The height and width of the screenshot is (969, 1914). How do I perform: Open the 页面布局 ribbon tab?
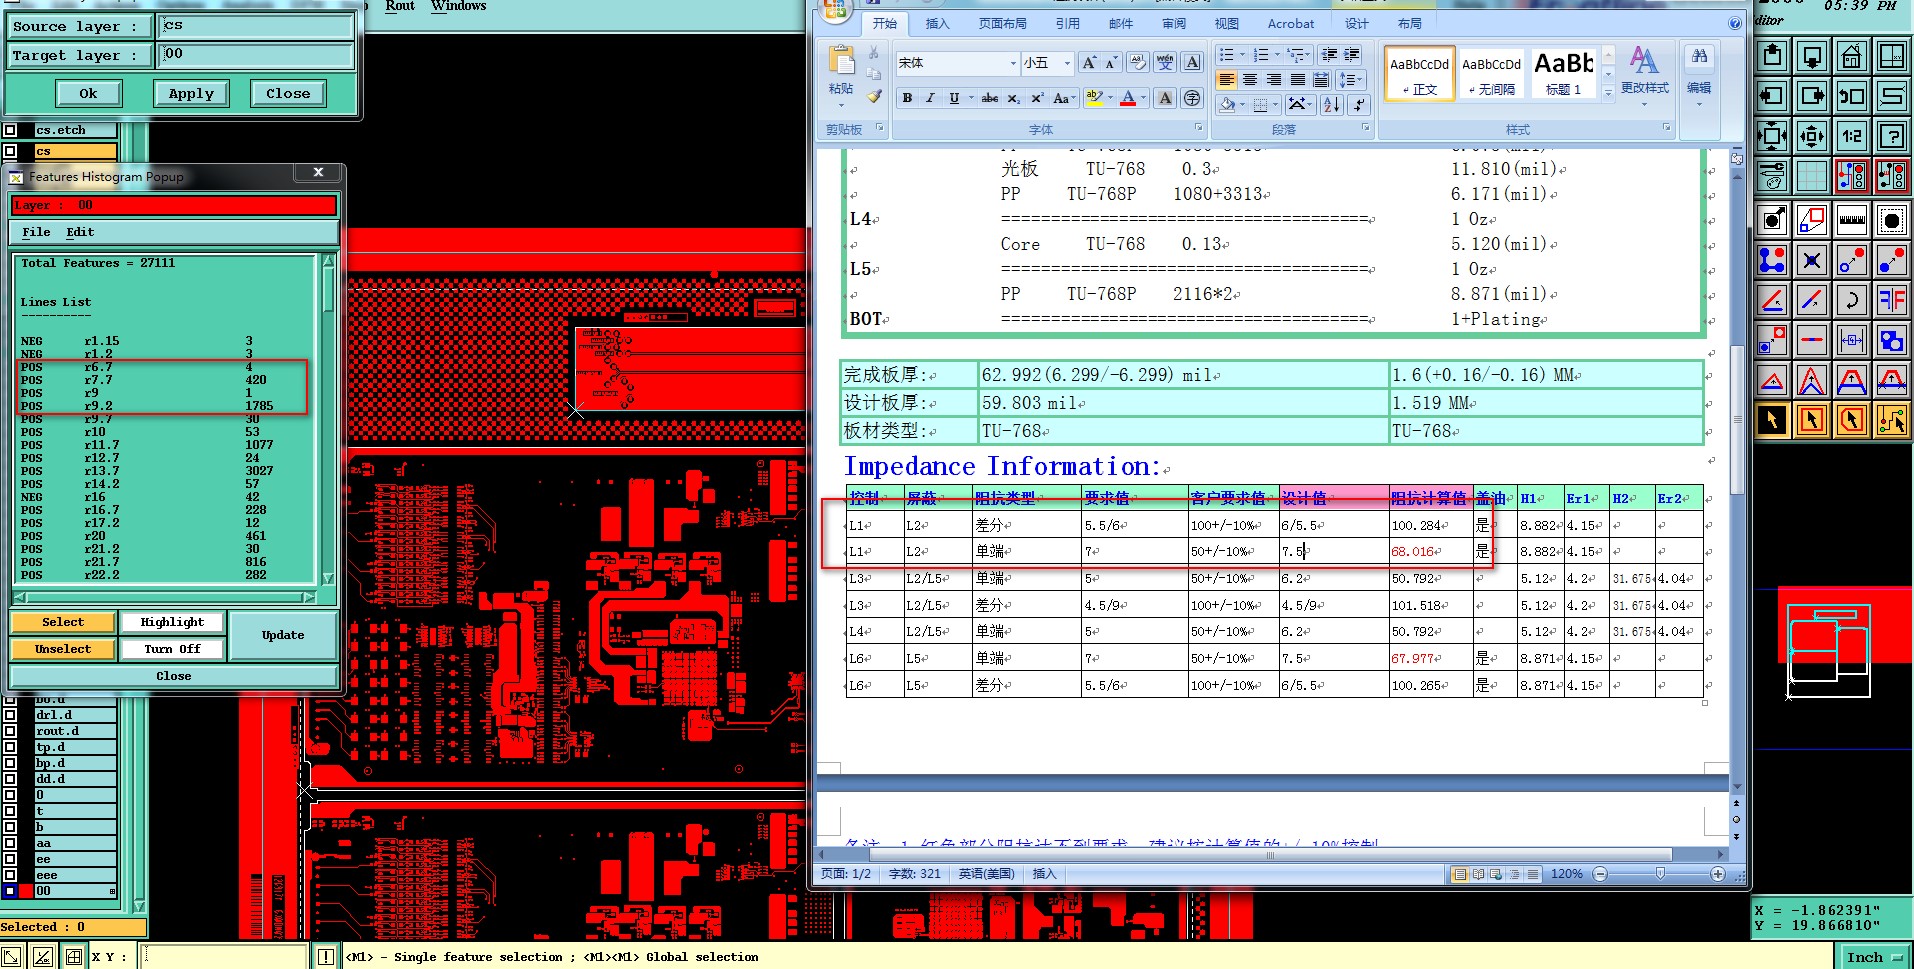coord(1002,23)
